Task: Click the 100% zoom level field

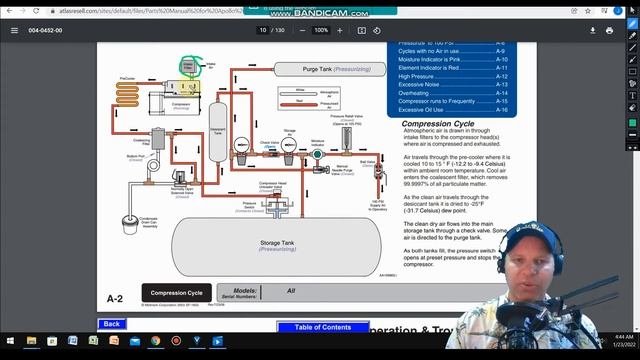Action: click(x=321, y=30)
